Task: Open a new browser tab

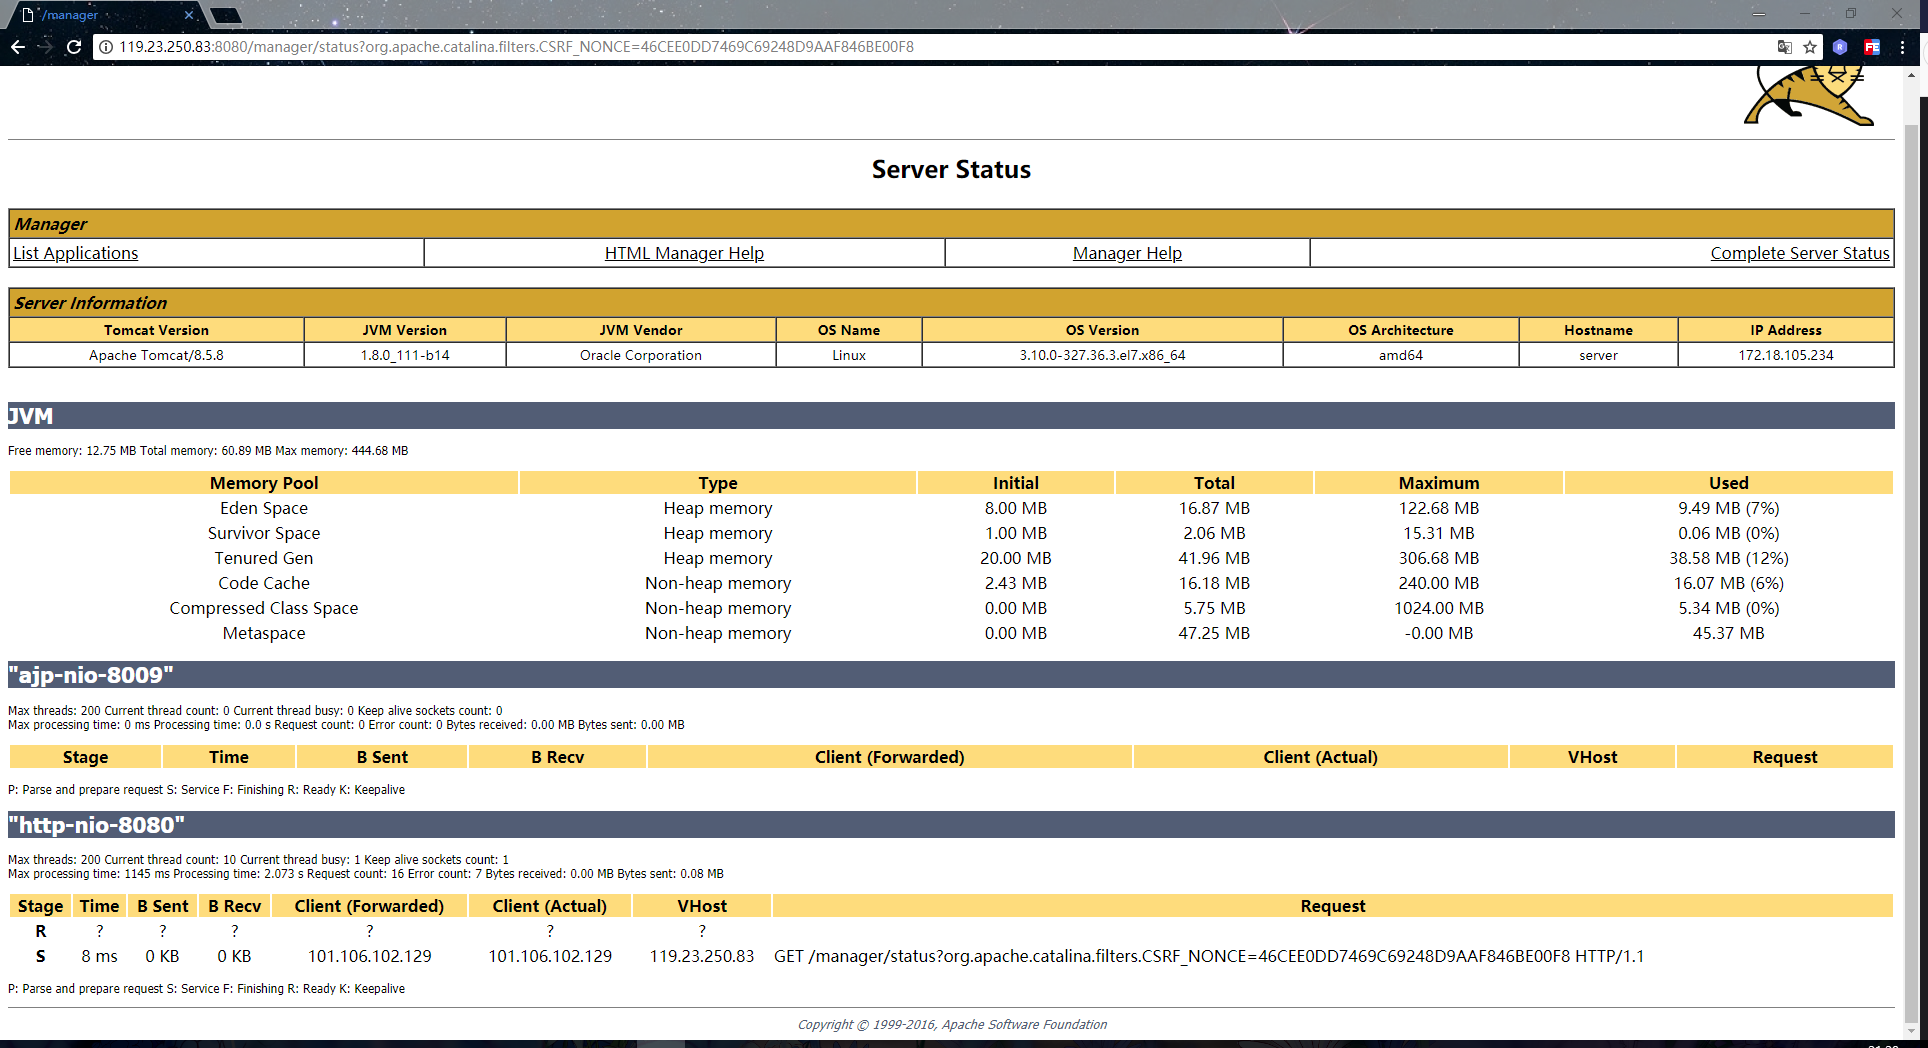Action: pos(226,15)
